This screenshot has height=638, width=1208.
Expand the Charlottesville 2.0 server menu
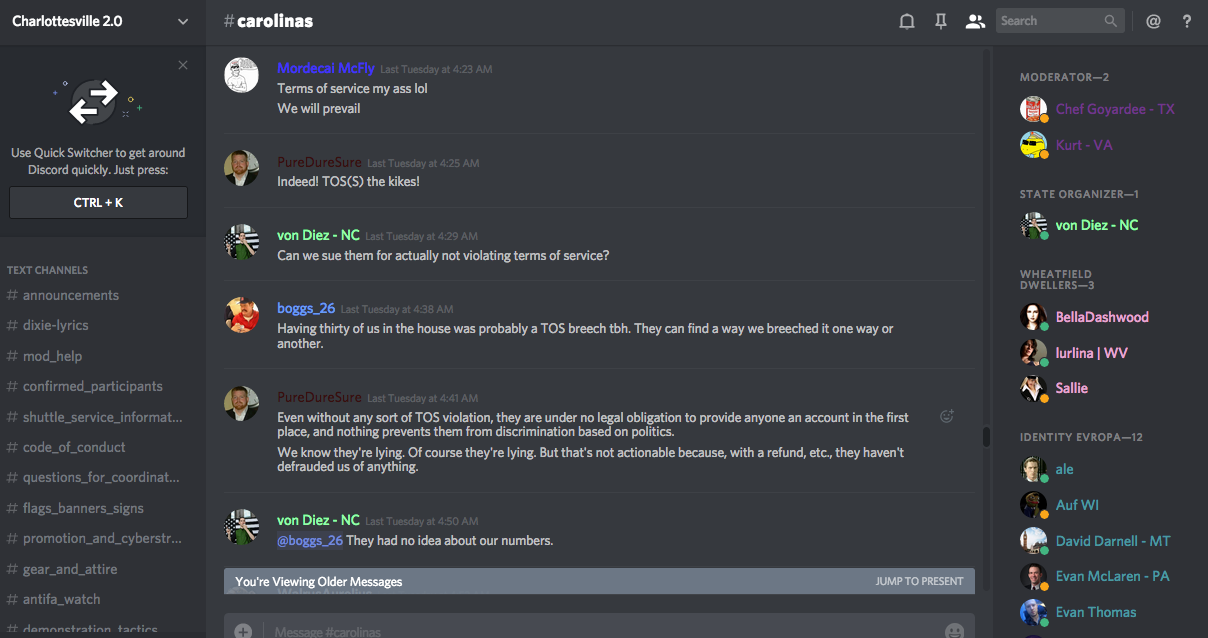[182, 21]
